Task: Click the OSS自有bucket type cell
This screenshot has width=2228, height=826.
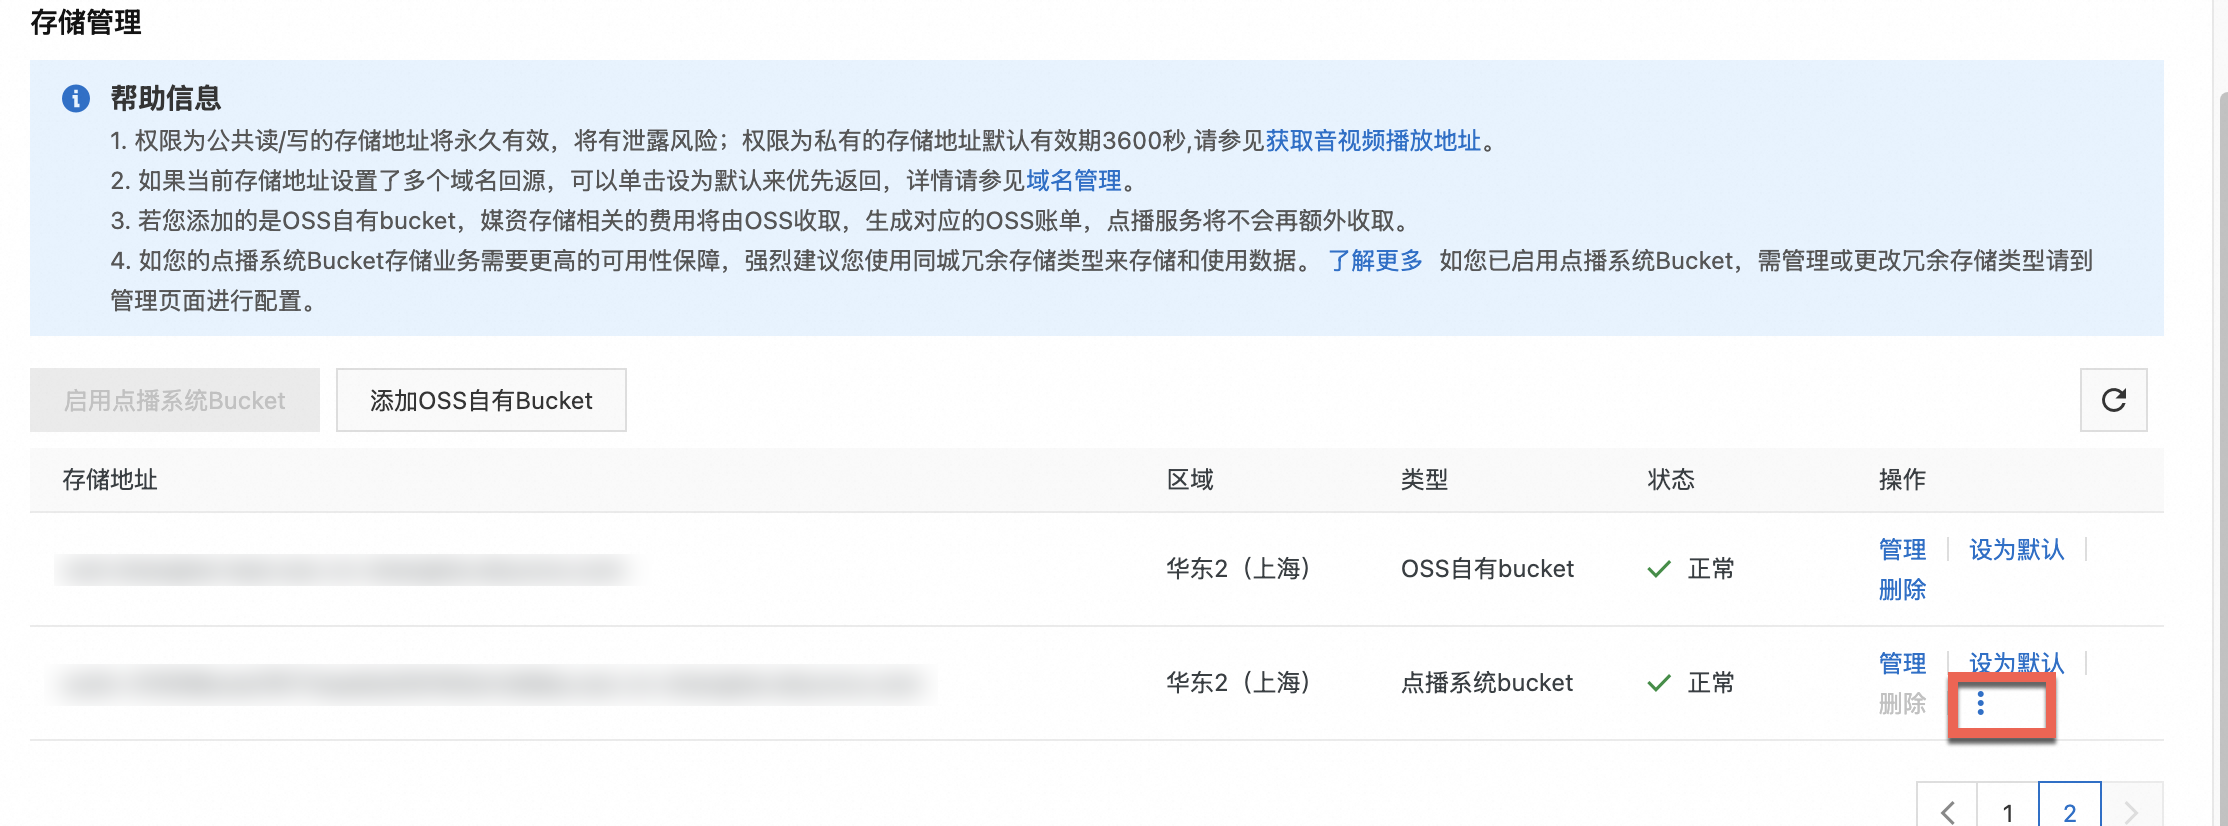Action: (x=1487, y=569)
